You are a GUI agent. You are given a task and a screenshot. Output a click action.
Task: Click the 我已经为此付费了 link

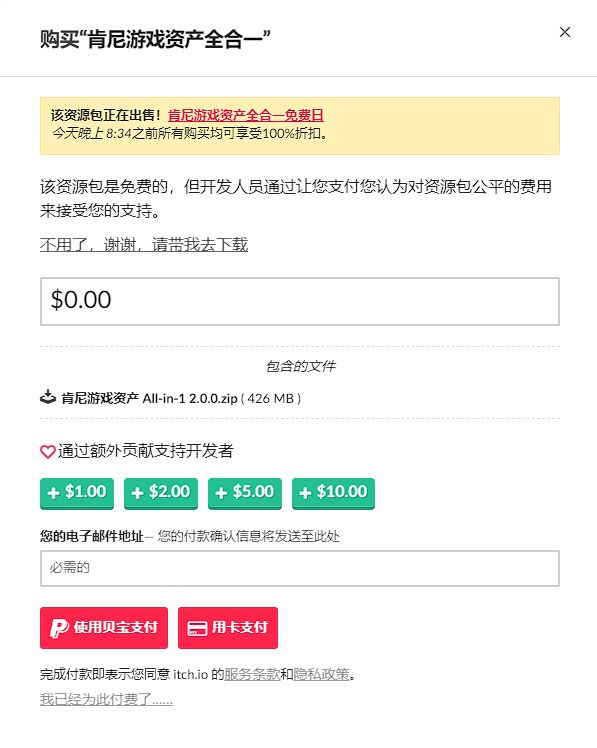(106, 699)
